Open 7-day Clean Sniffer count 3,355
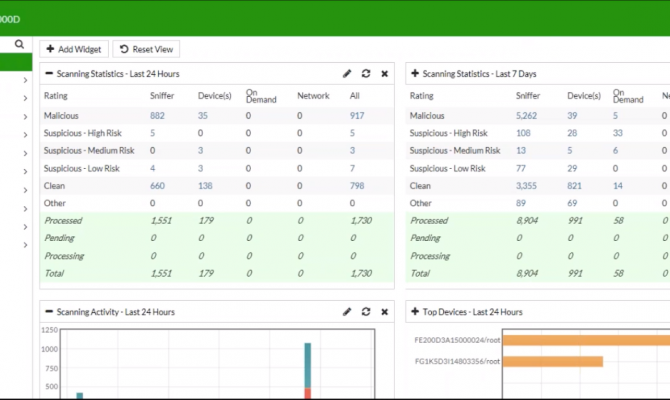 pos(526,186)
